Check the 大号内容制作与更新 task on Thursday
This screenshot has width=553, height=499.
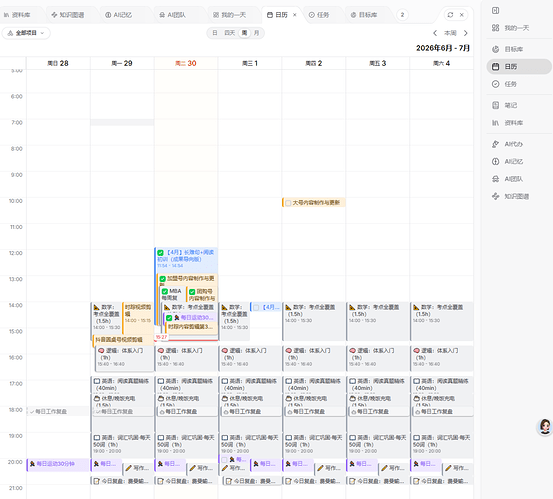(288, 203)
